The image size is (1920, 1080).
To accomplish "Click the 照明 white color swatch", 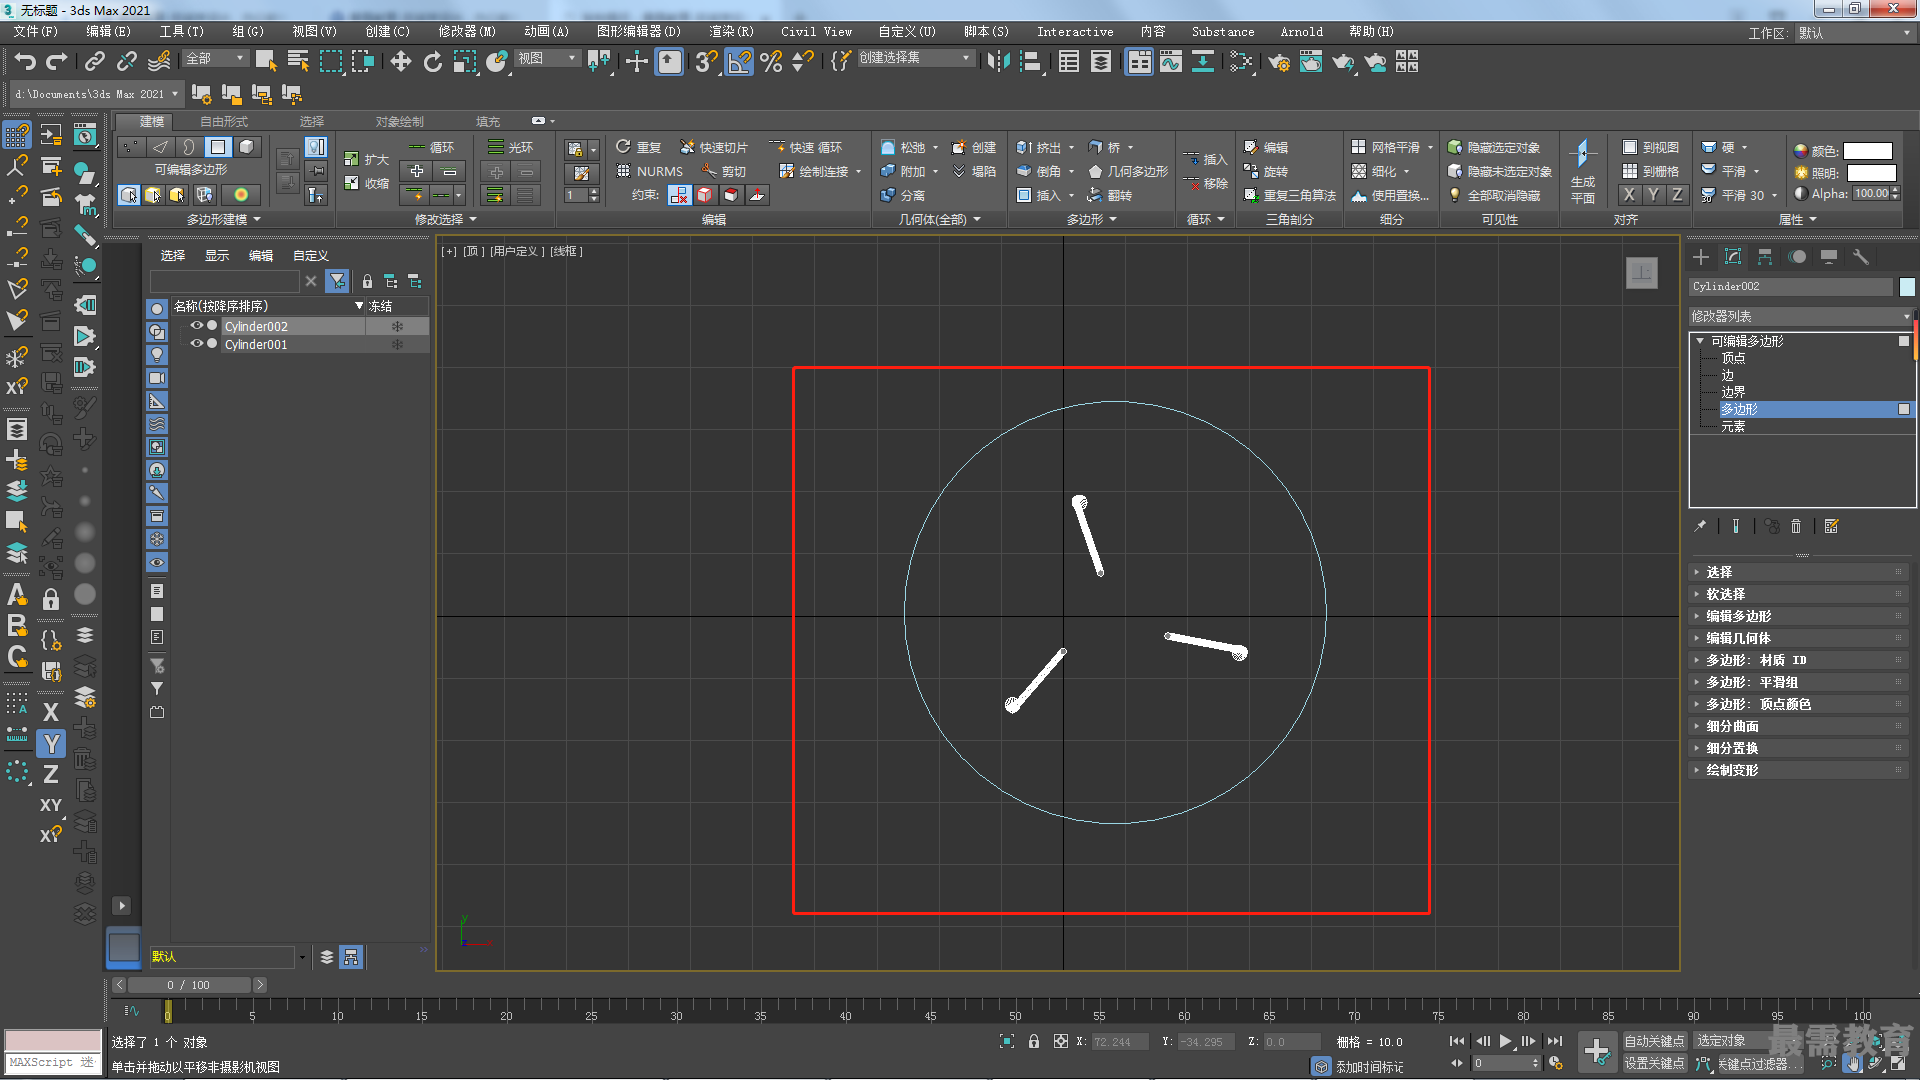I will tap(1871, 173).
